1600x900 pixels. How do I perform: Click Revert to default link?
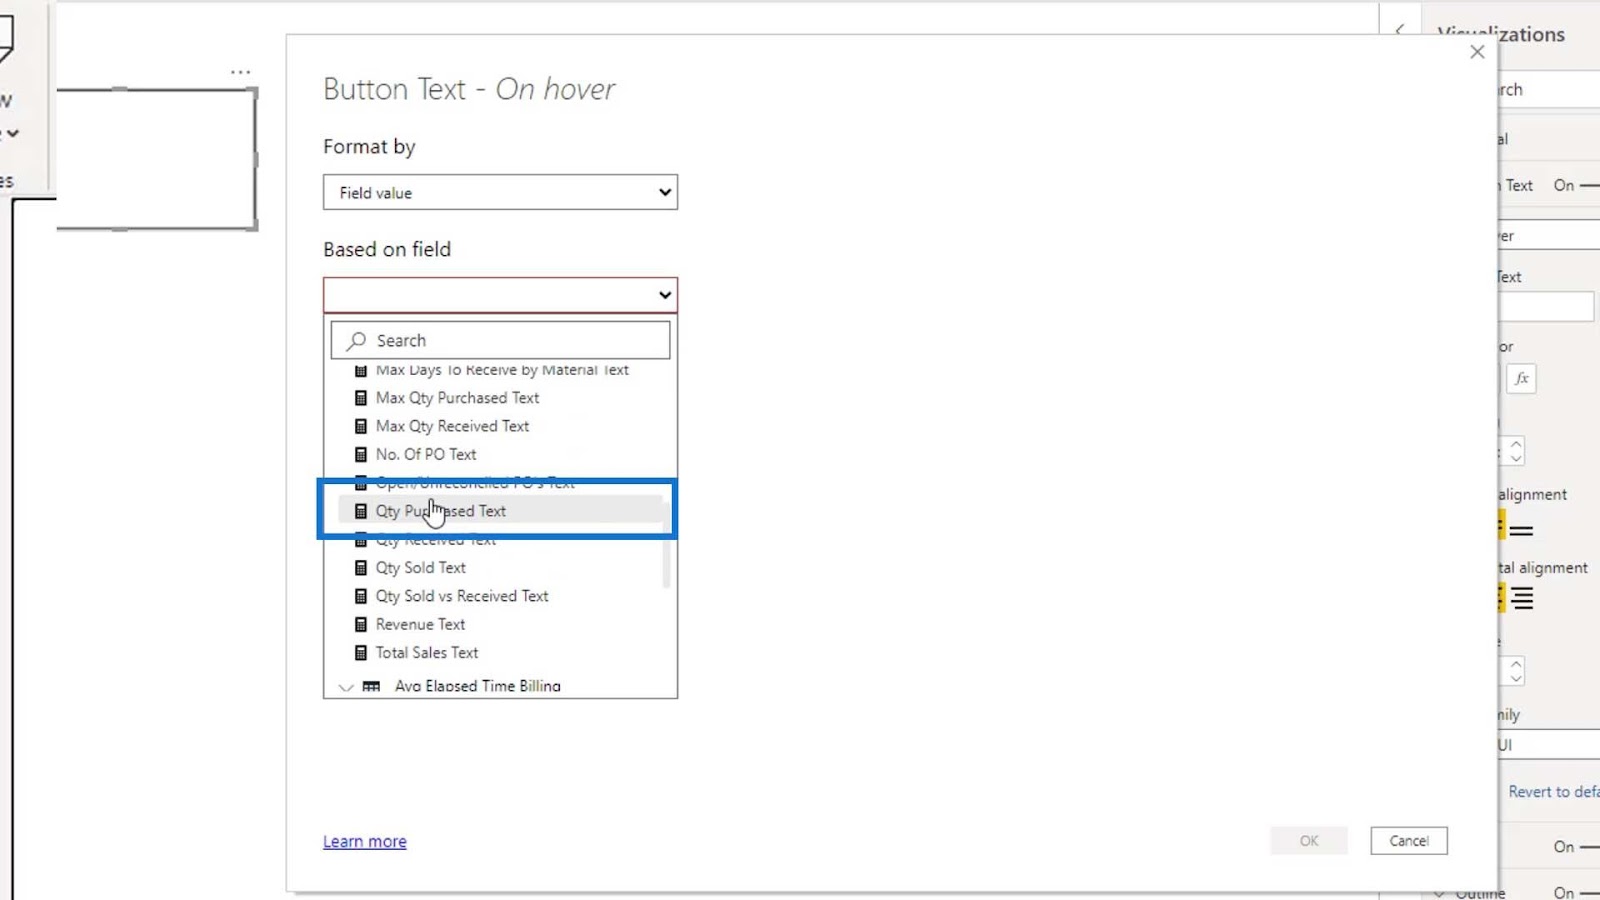tap(1553, 792)
